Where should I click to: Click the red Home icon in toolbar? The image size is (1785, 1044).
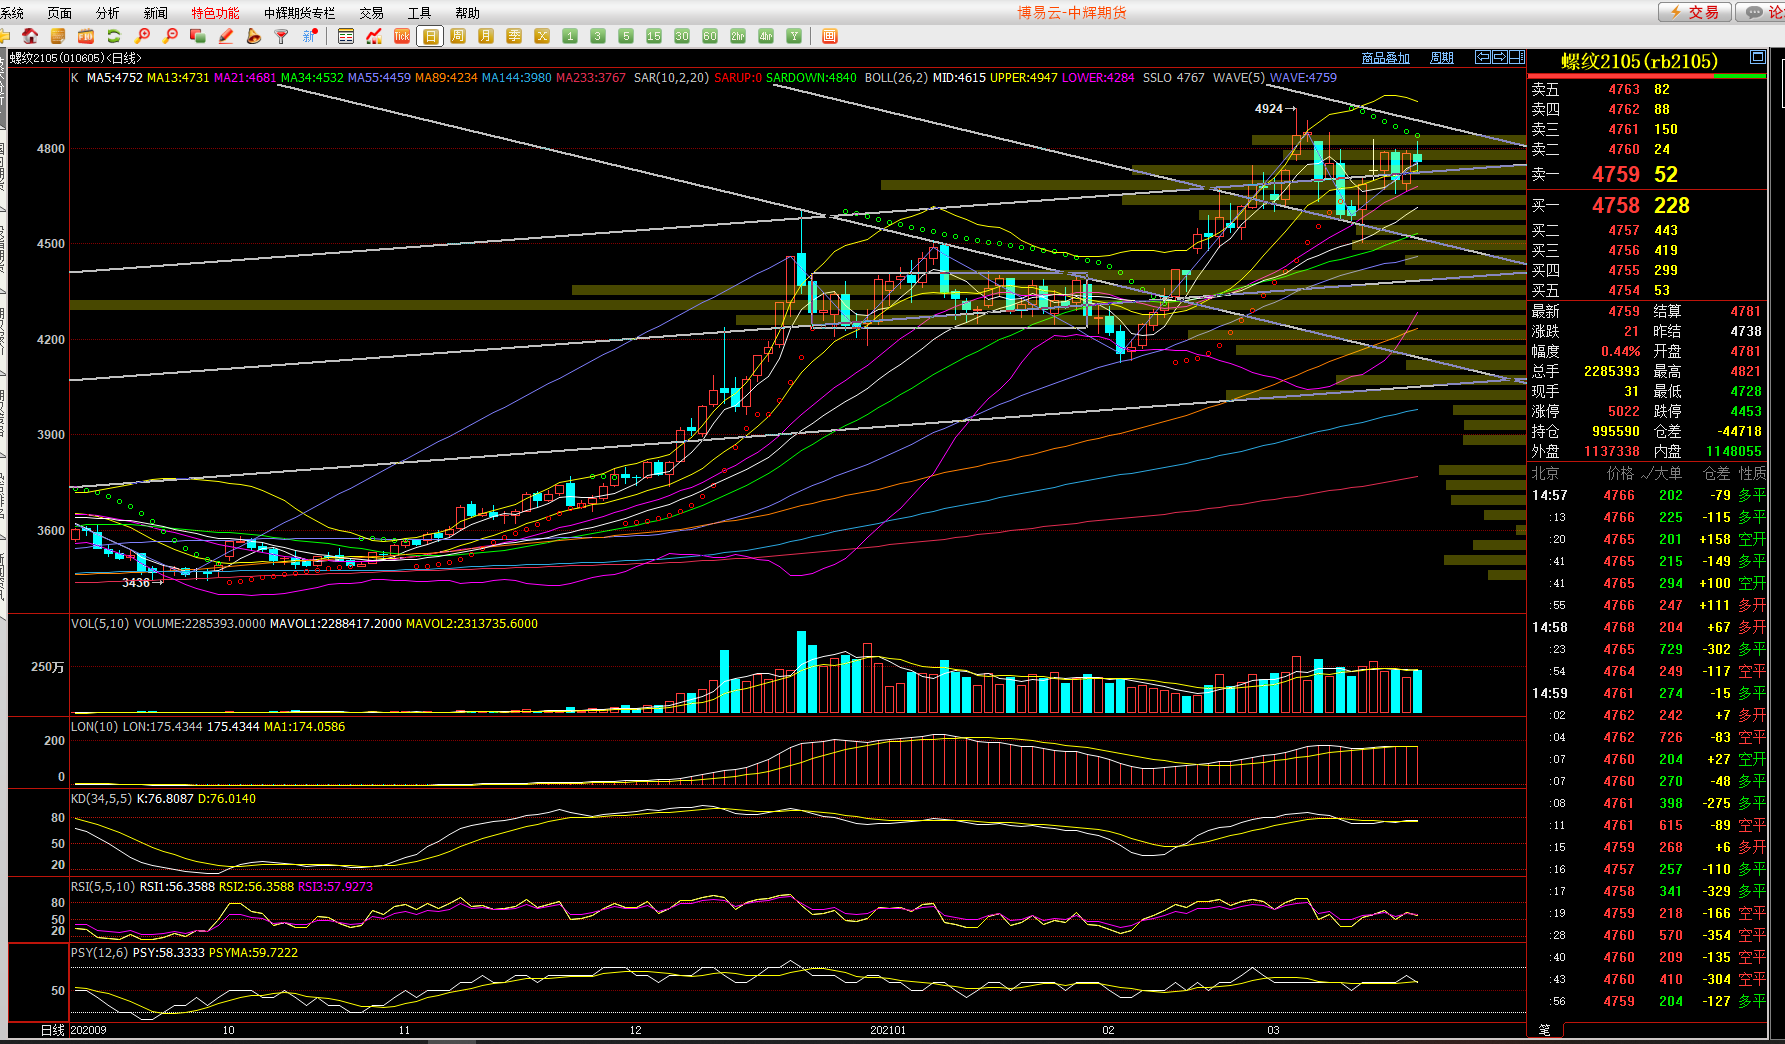coord(30,36)
